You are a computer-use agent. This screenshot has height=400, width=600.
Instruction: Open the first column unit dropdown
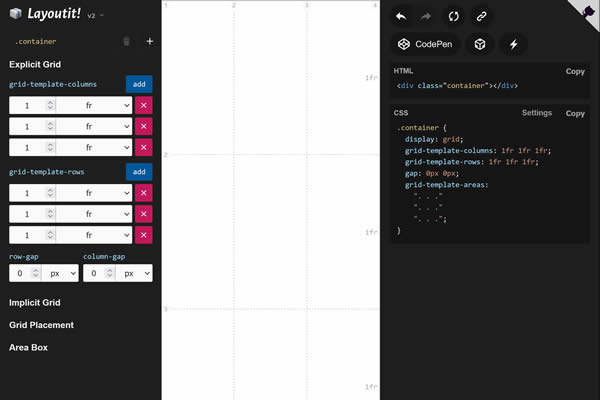(x=94, y=105)
